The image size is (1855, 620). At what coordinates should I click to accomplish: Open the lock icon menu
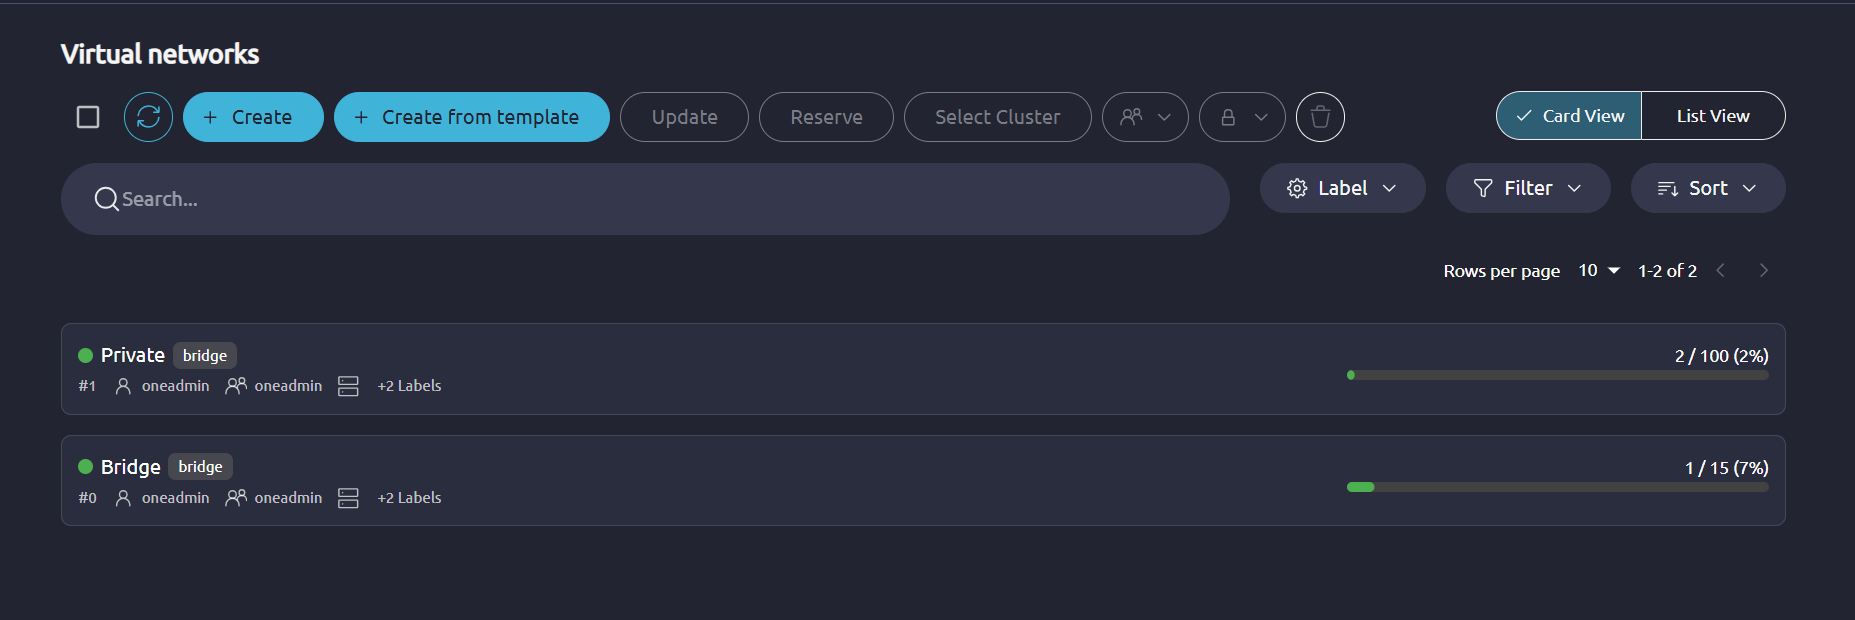(x=1242, y=117)
